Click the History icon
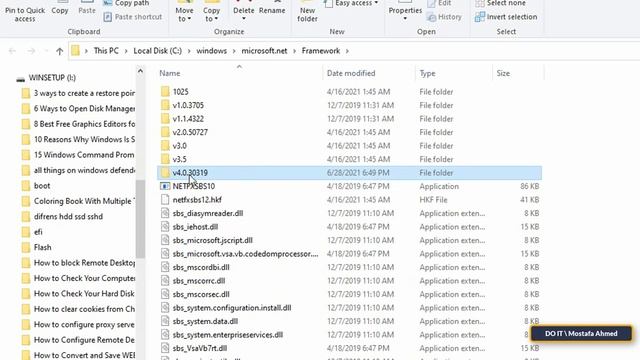The height and width of the screenshot is (360, 640). [431, 17]
